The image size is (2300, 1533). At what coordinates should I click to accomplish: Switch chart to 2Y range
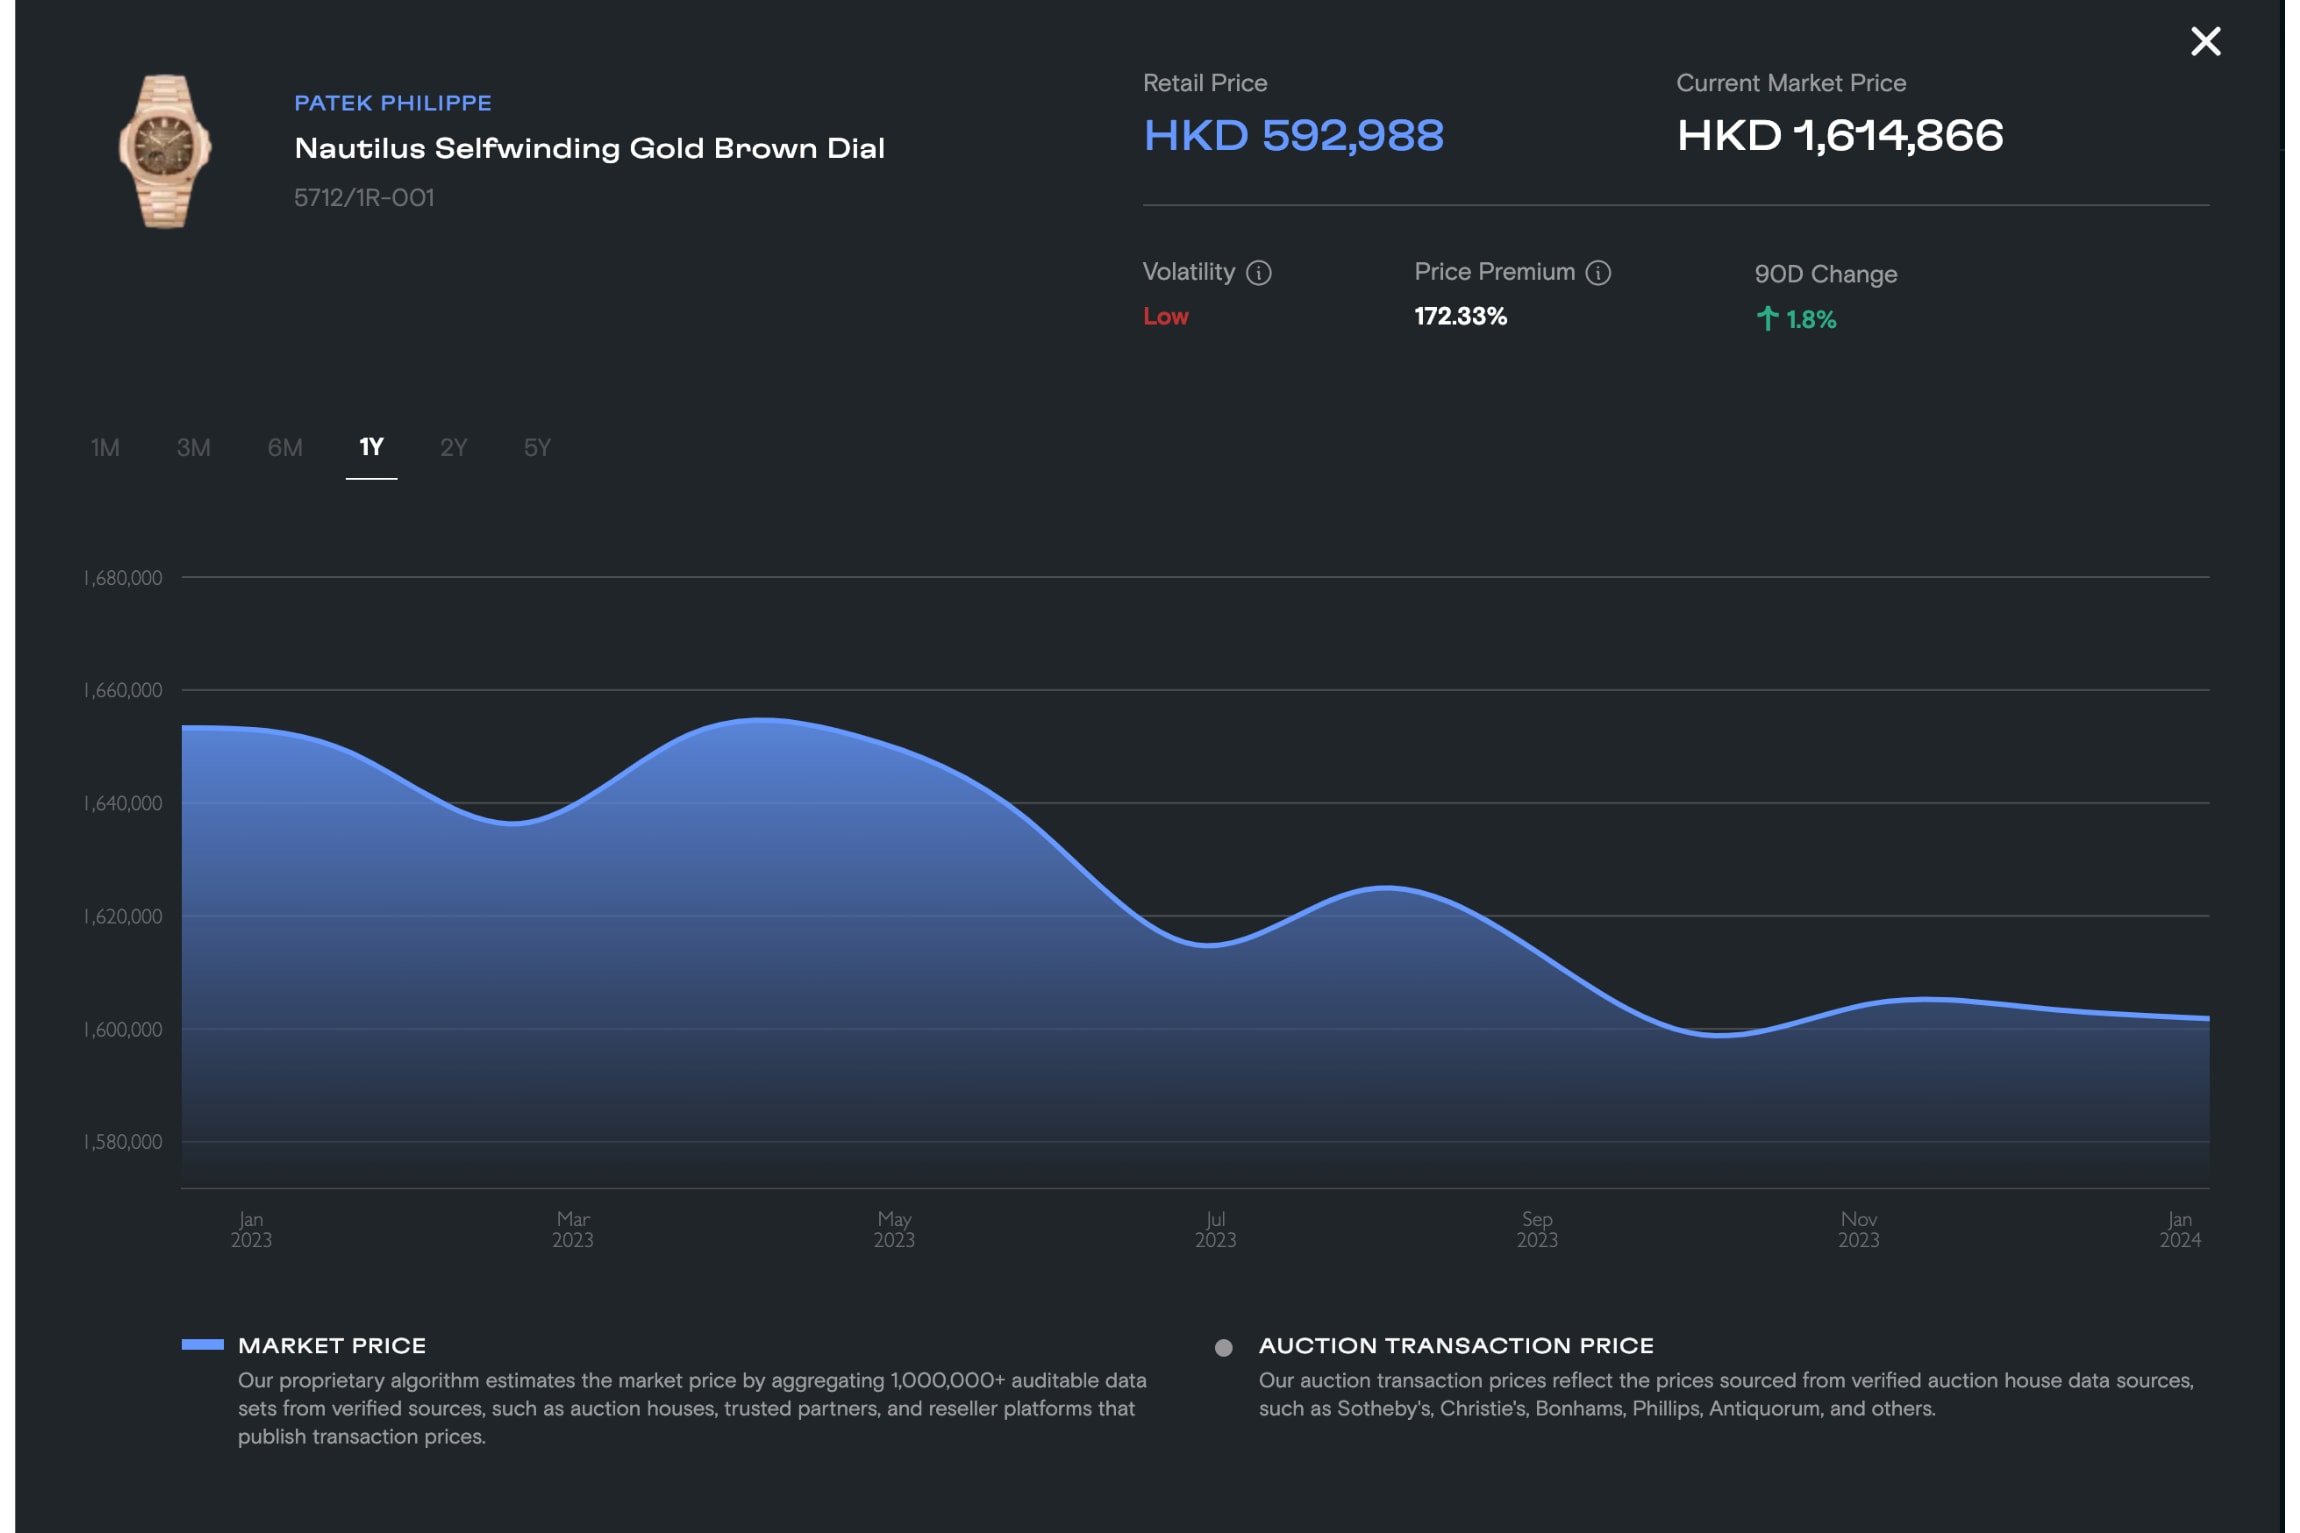453,447
